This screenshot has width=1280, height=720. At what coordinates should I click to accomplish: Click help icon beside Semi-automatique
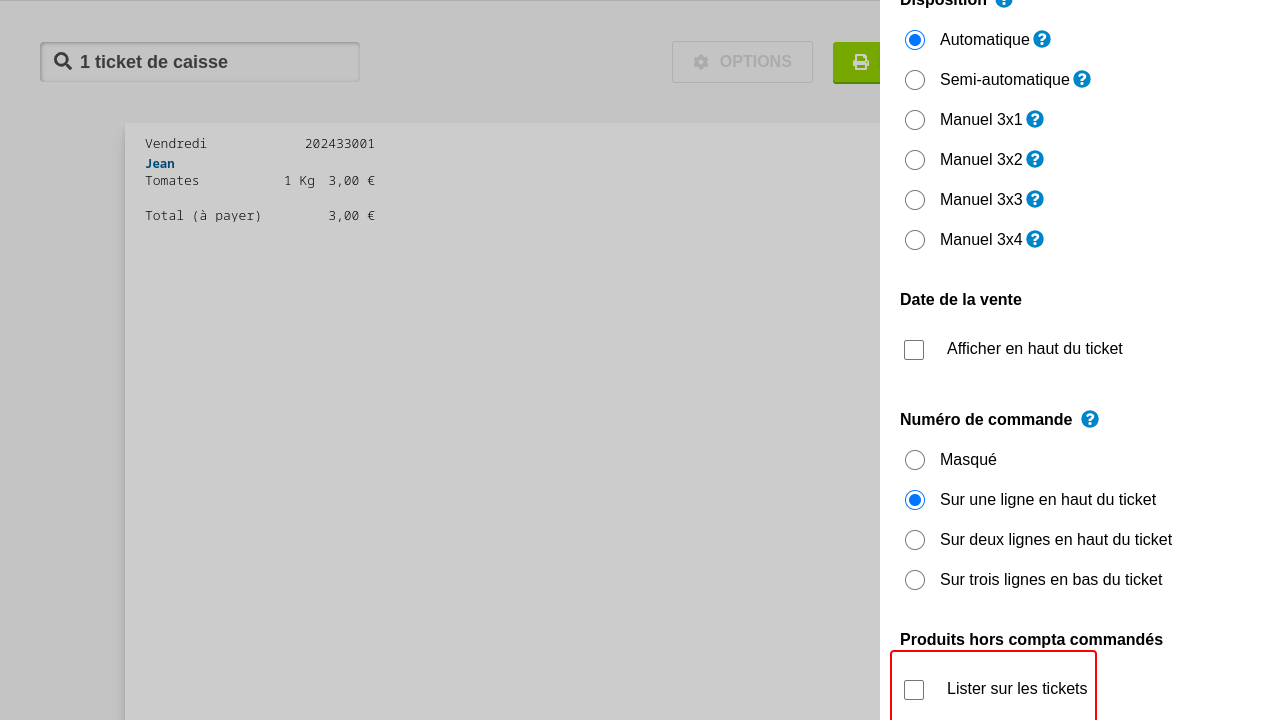pos(1082,79)
